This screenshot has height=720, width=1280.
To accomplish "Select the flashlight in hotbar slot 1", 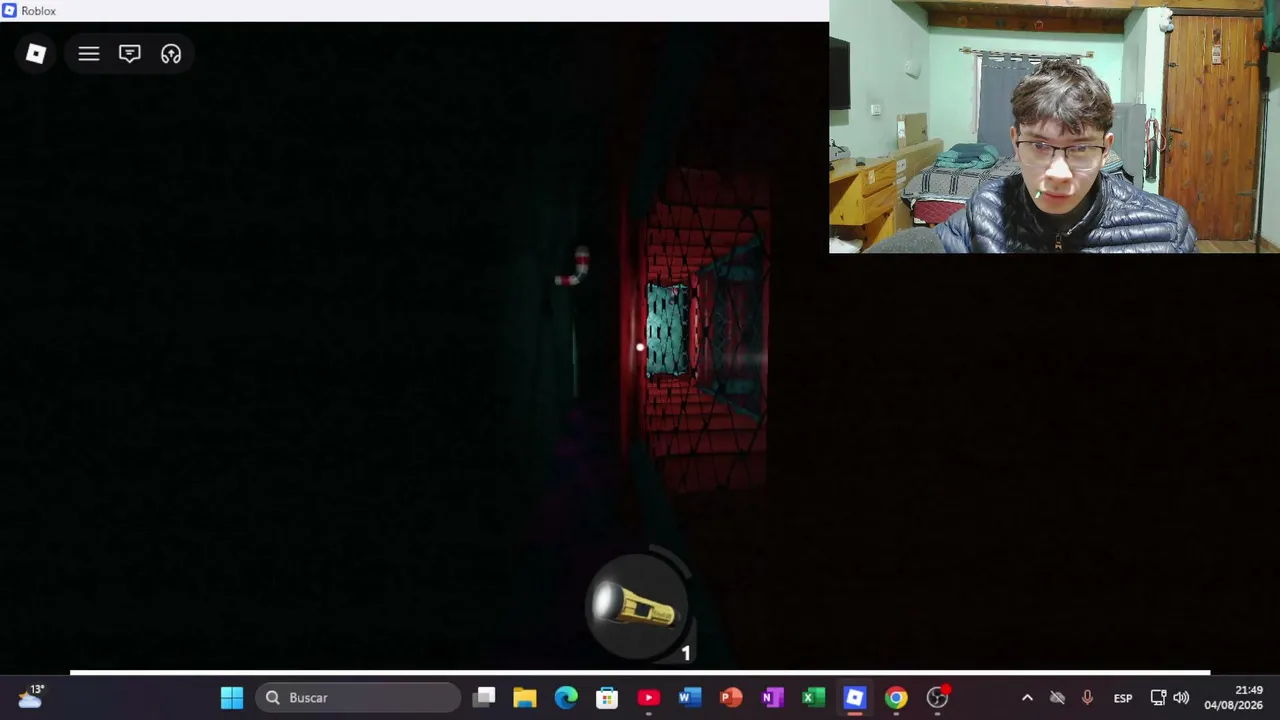I will pos(638,608).
